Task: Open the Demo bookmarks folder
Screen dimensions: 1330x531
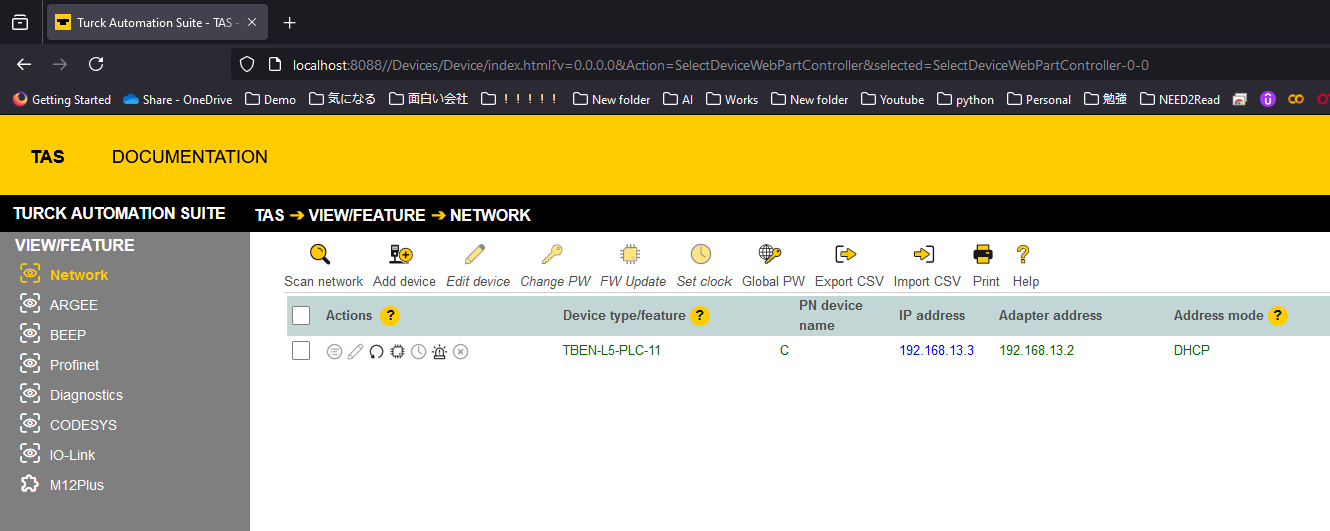Action: tap(270, 99)
